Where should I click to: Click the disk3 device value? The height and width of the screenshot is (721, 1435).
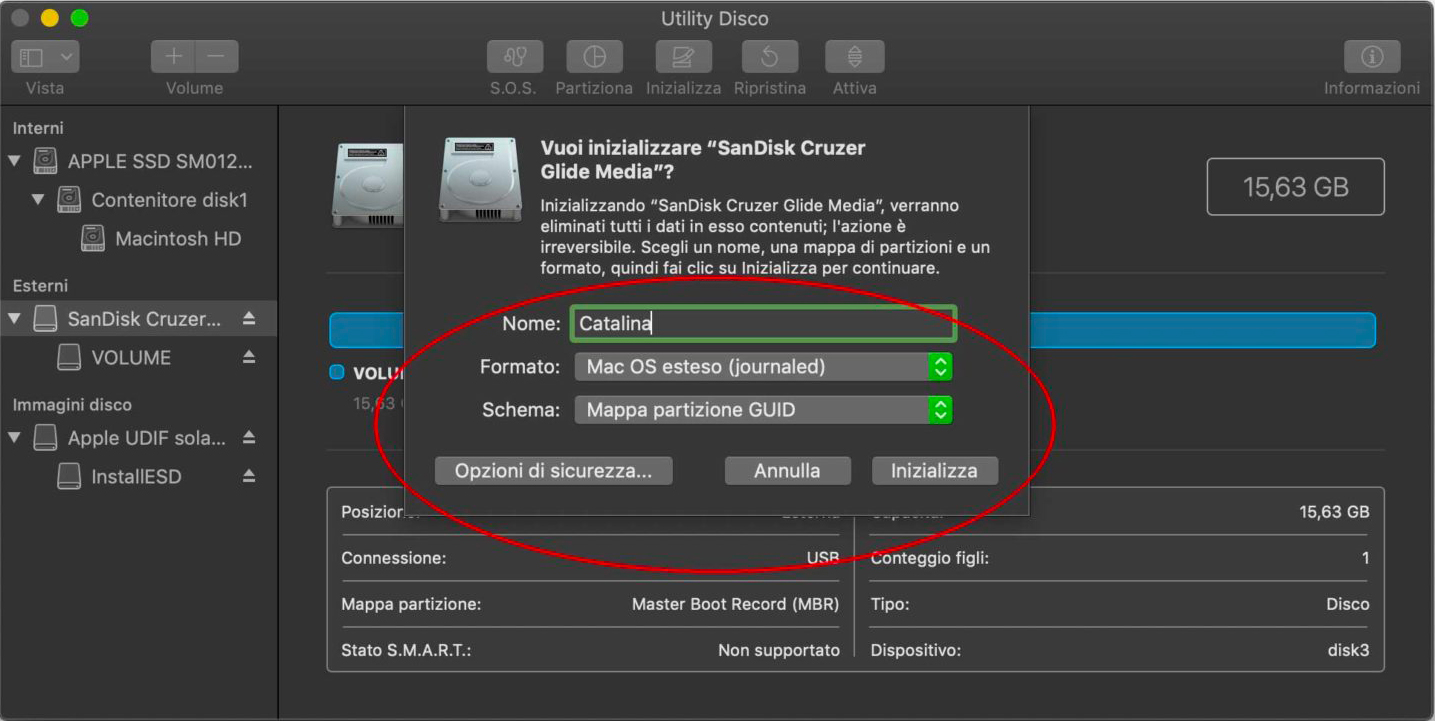[x=1348, y=650]
